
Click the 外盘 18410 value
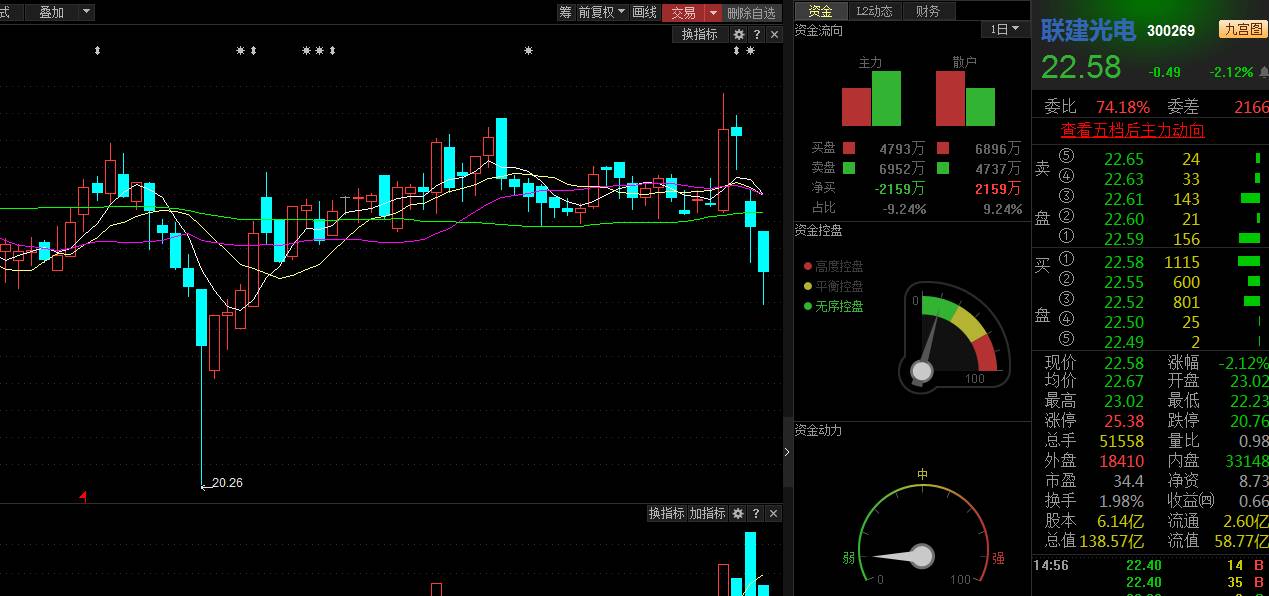[x=1121, y=461]
